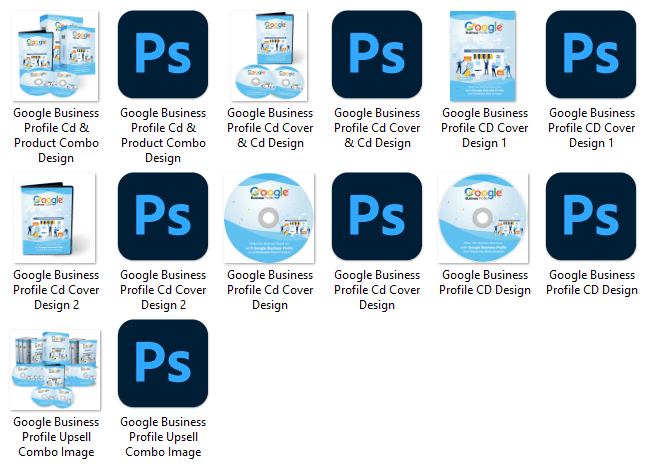Click filename 'CD Cover Design 1' under Photoshop icon

[591, 128]
